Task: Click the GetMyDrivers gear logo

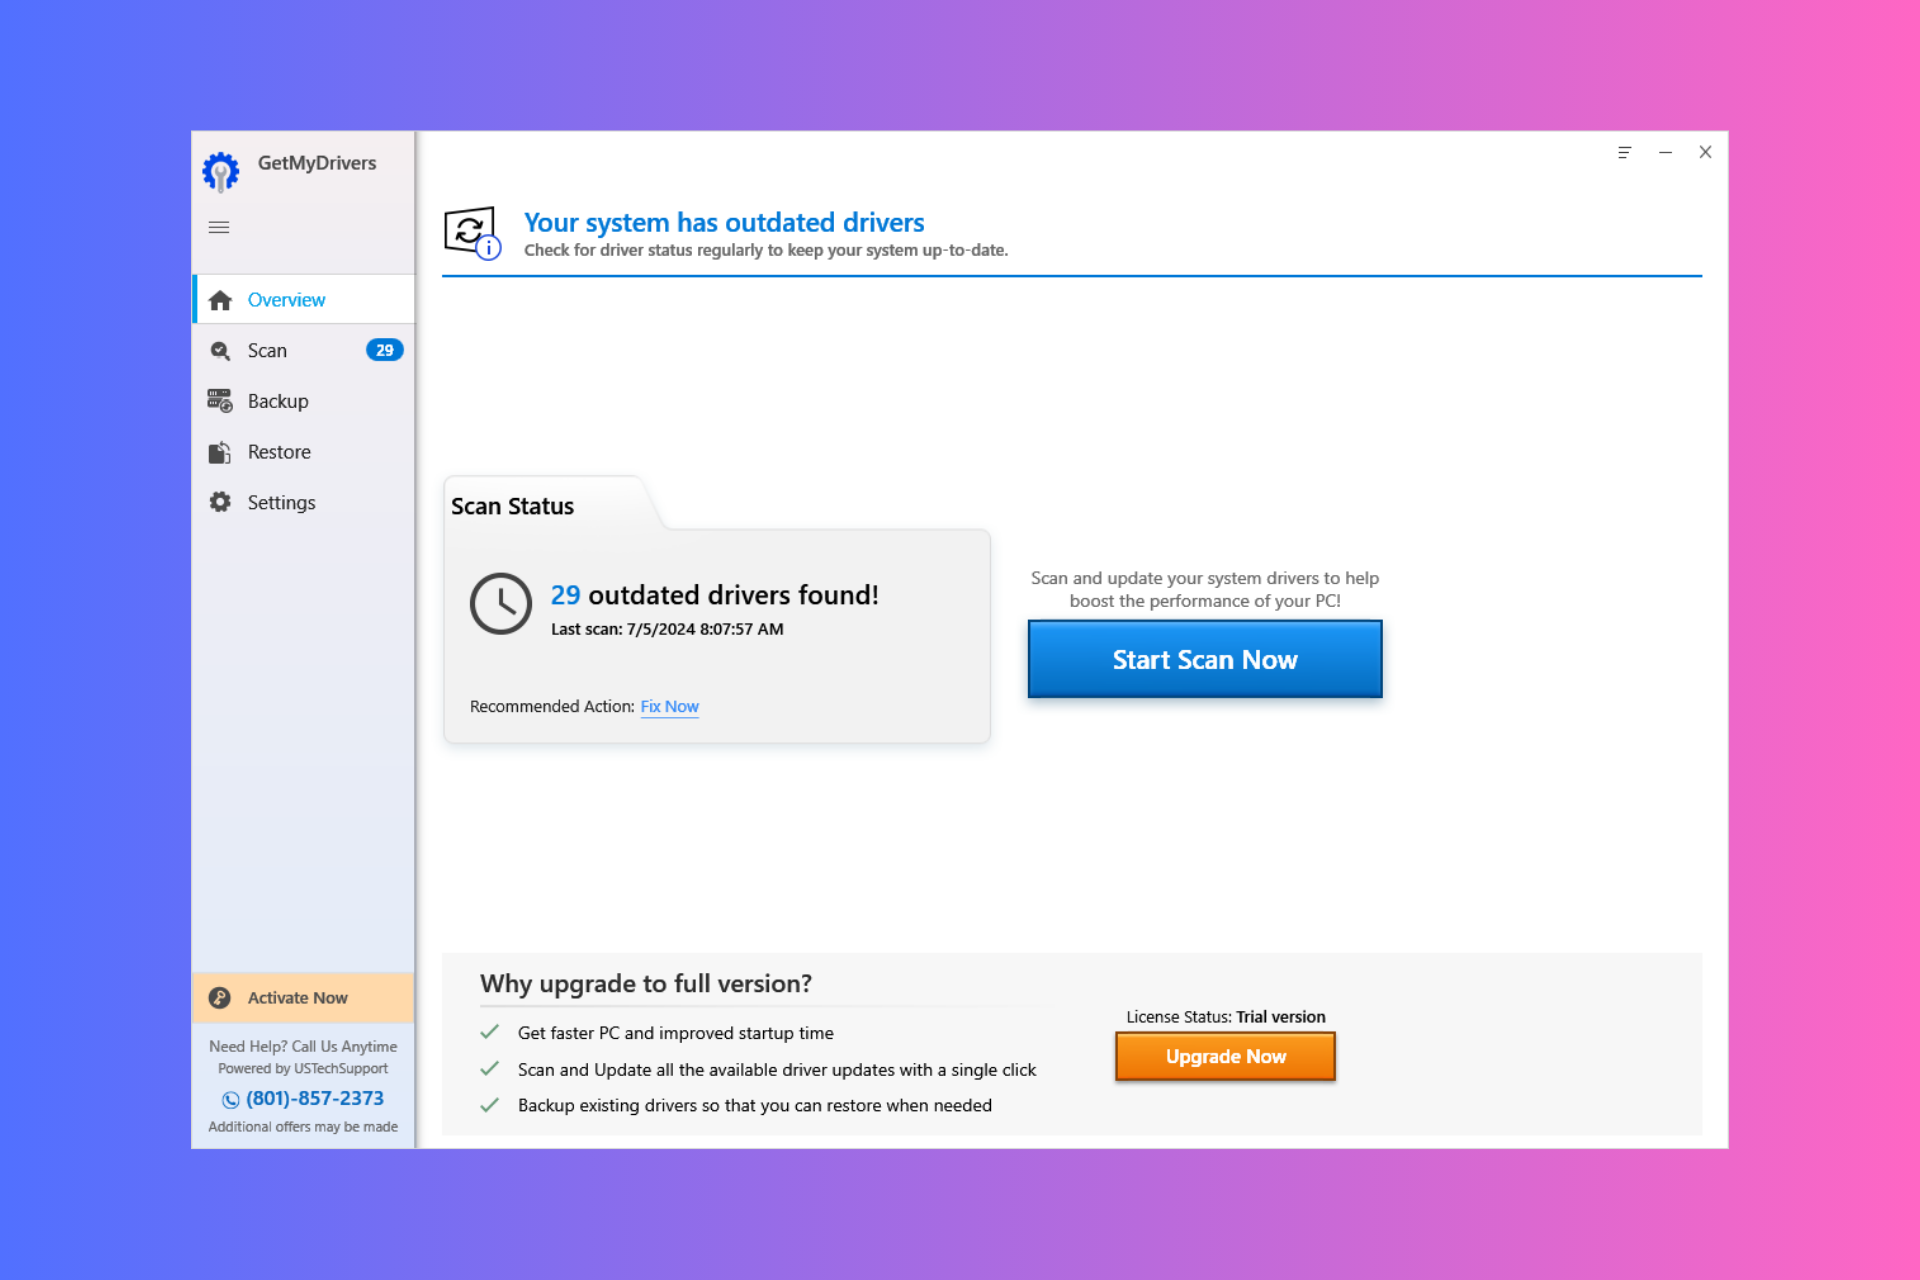Action: (x=221, y=172)
